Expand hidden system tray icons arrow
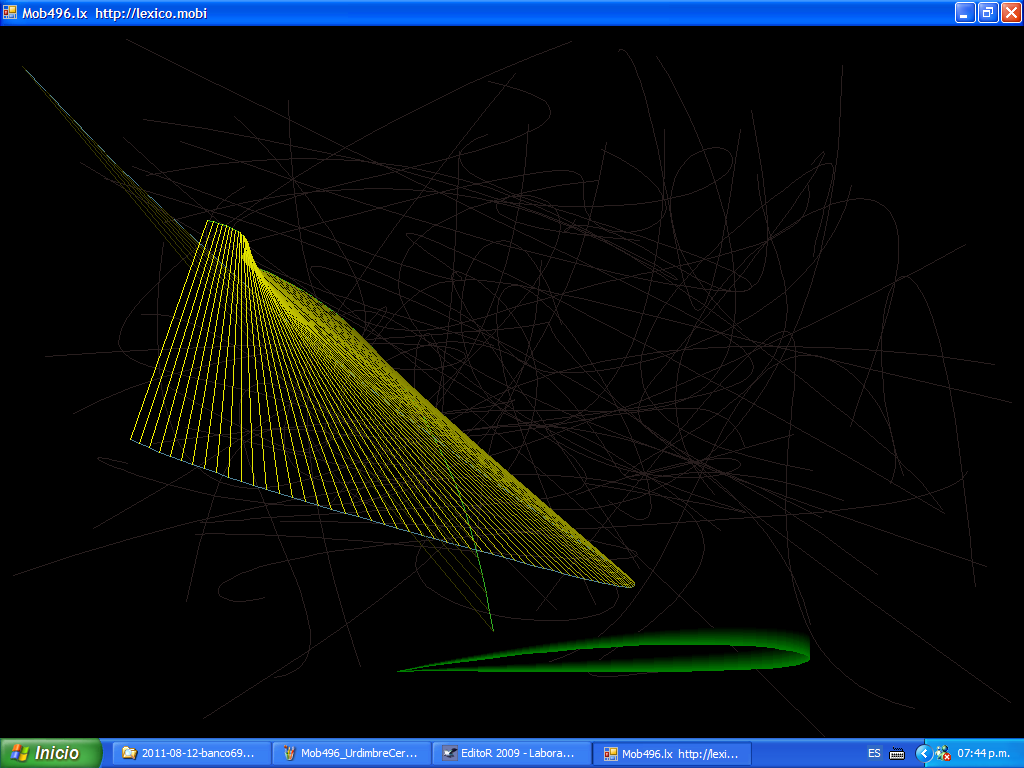1024x768 pixels. [923, 753]
